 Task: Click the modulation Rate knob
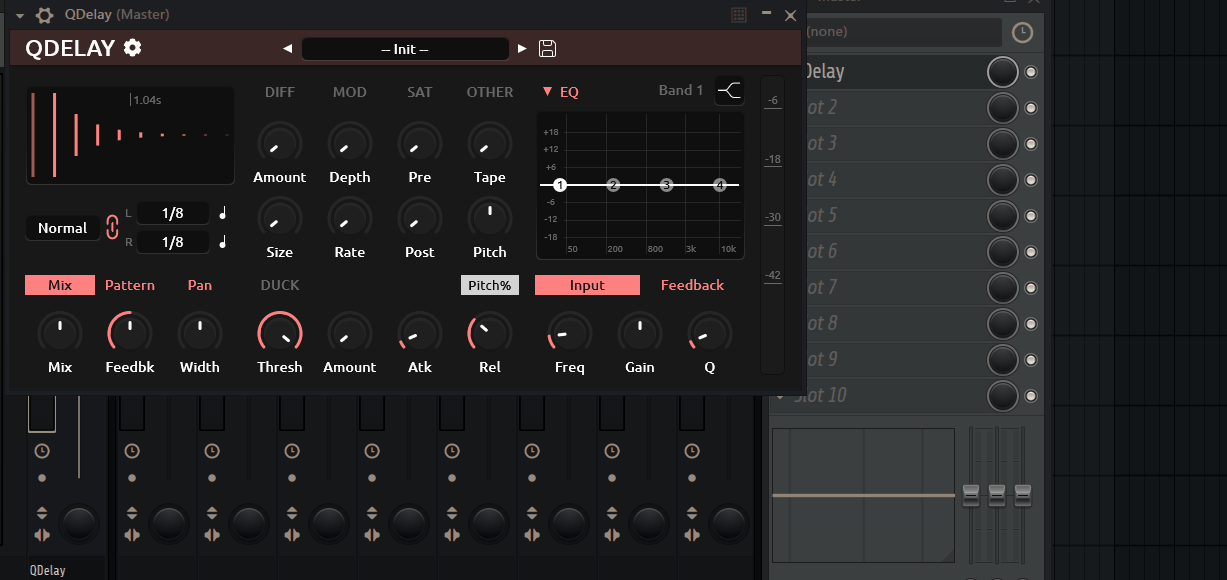pos(350,217)
